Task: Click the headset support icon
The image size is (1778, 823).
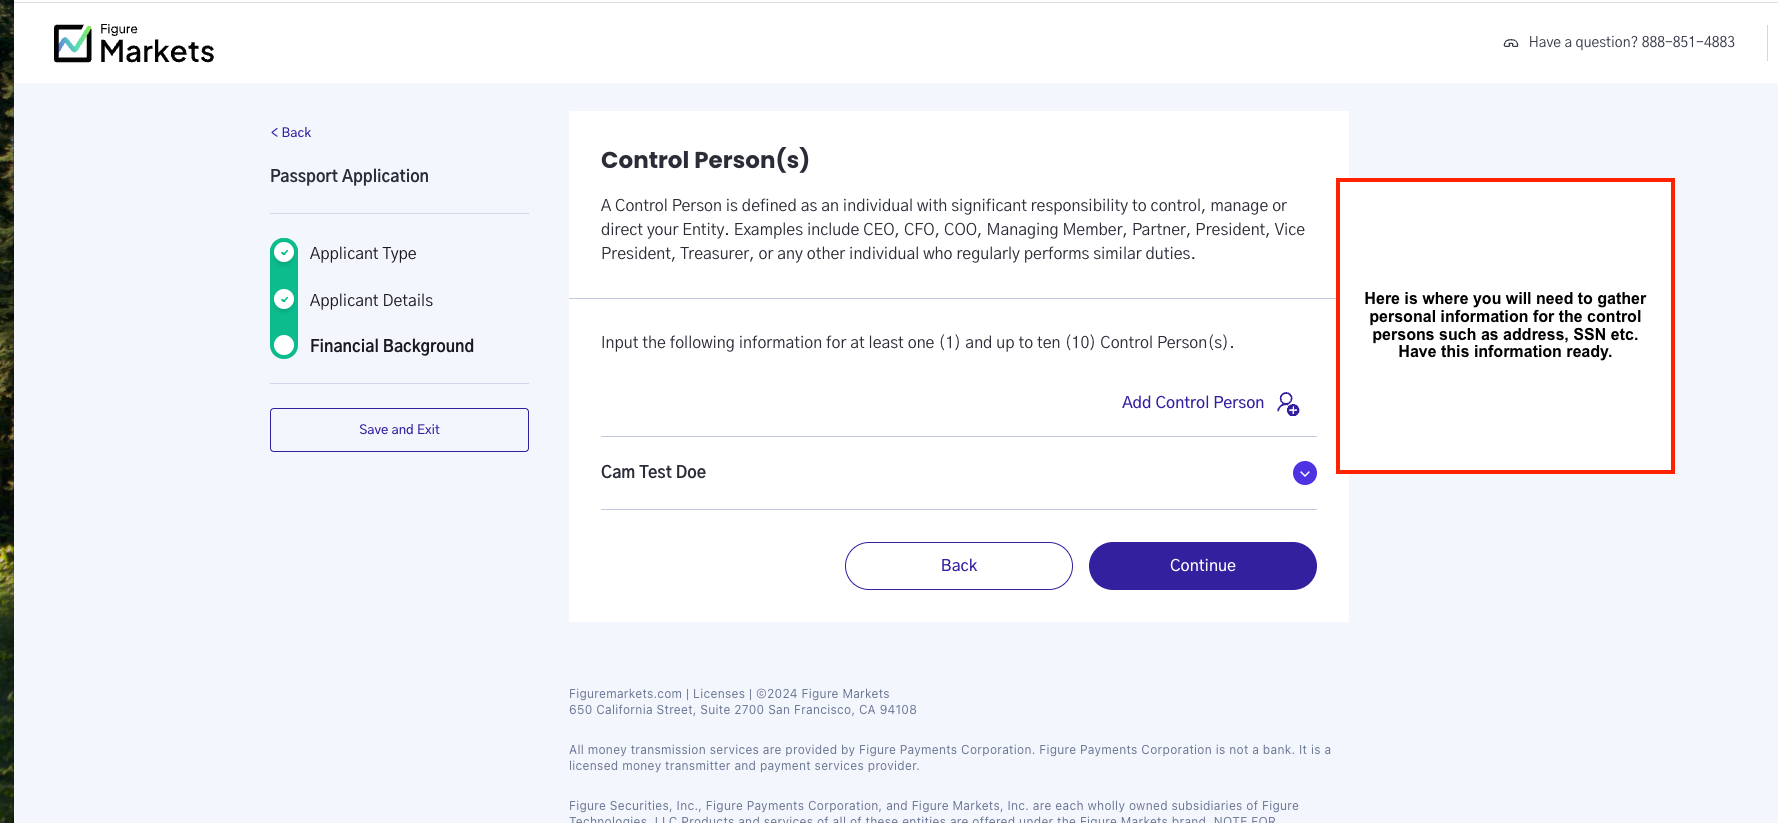Action: [1510, 43]
